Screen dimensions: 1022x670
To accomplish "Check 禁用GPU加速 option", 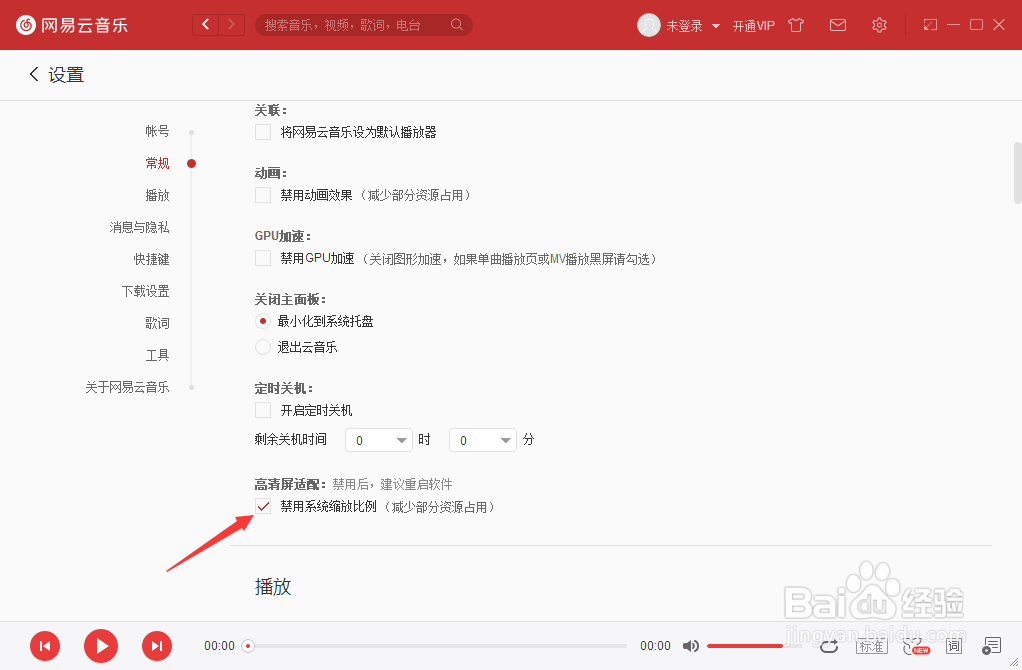I will [x=263, y=258].
